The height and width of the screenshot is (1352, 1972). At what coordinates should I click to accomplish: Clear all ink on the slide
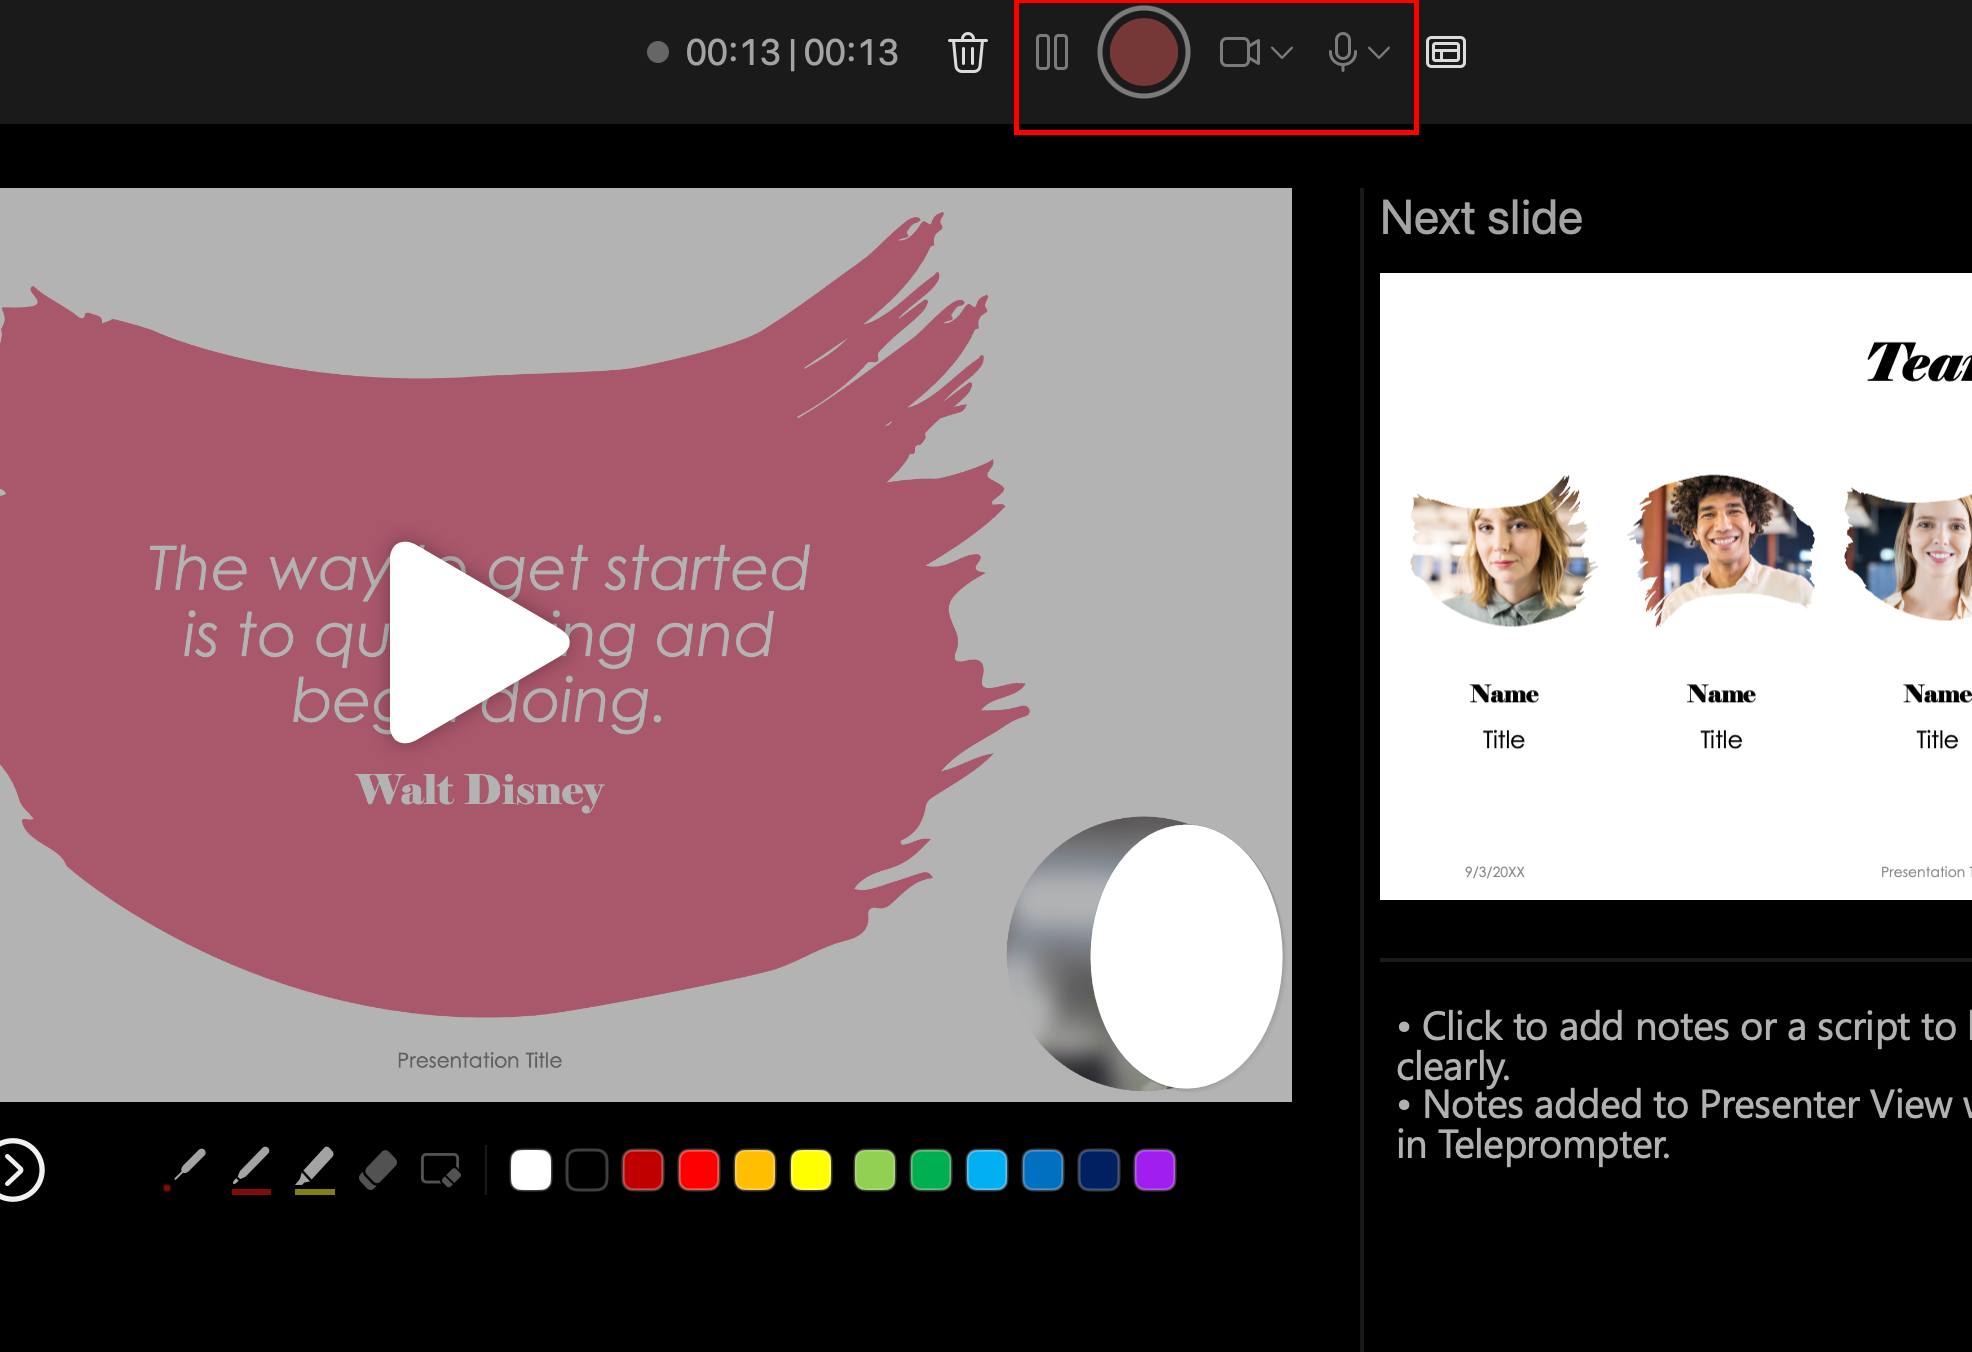[x=441, y=1170]
